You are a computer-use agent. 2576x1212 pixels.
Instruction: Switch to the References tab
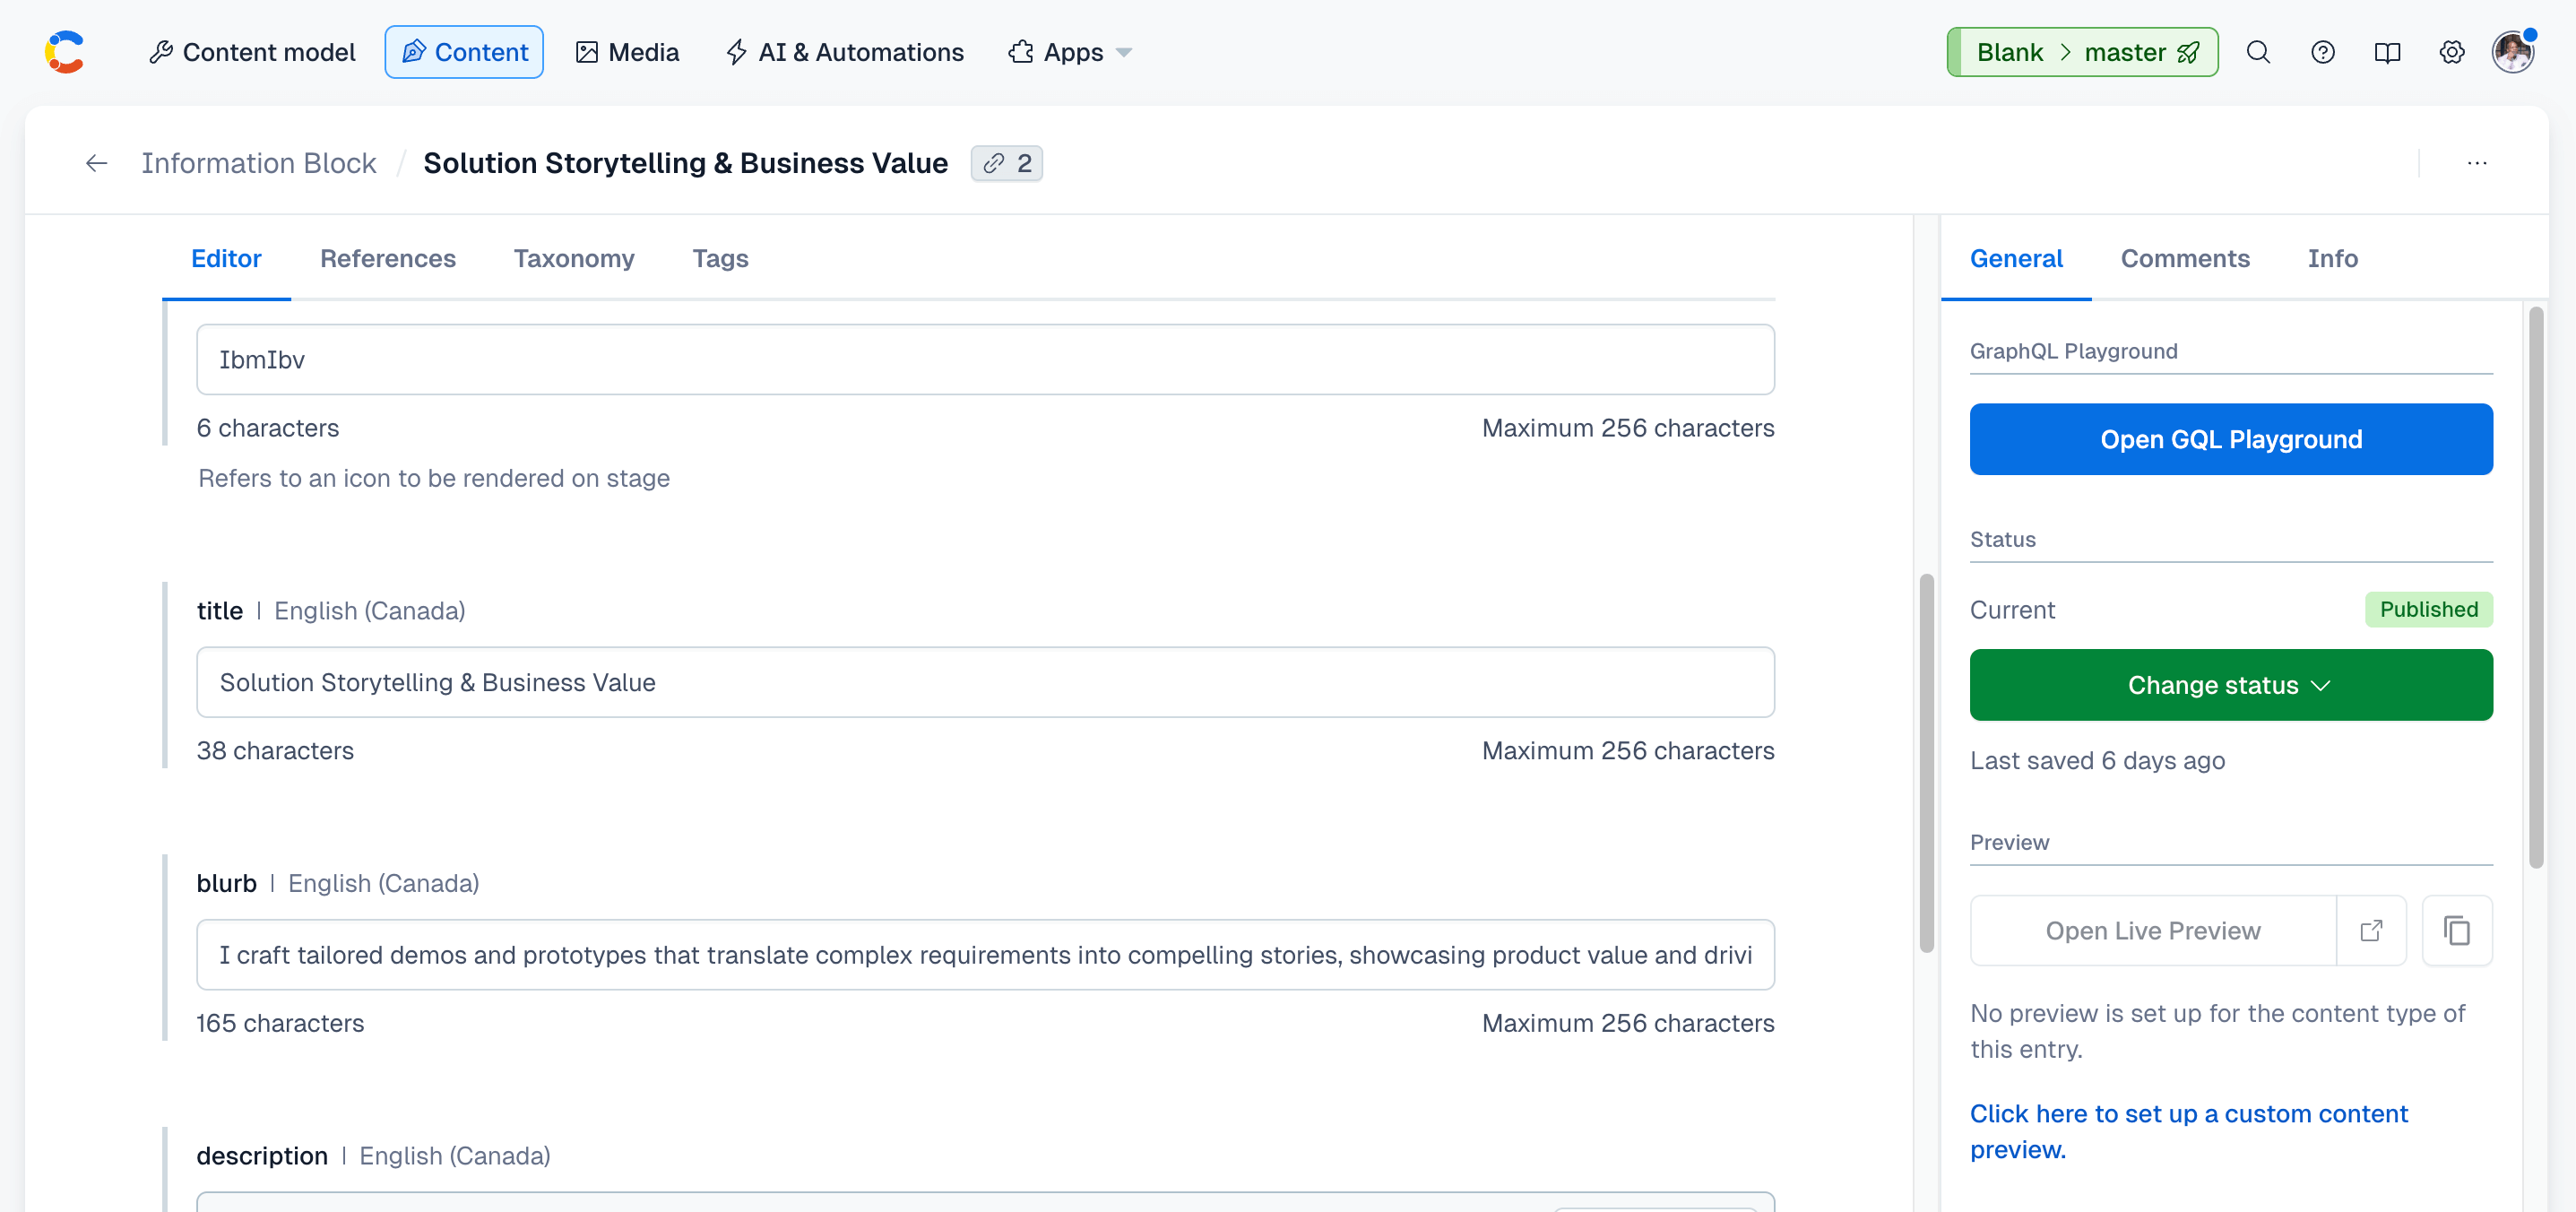pos(388,258)
